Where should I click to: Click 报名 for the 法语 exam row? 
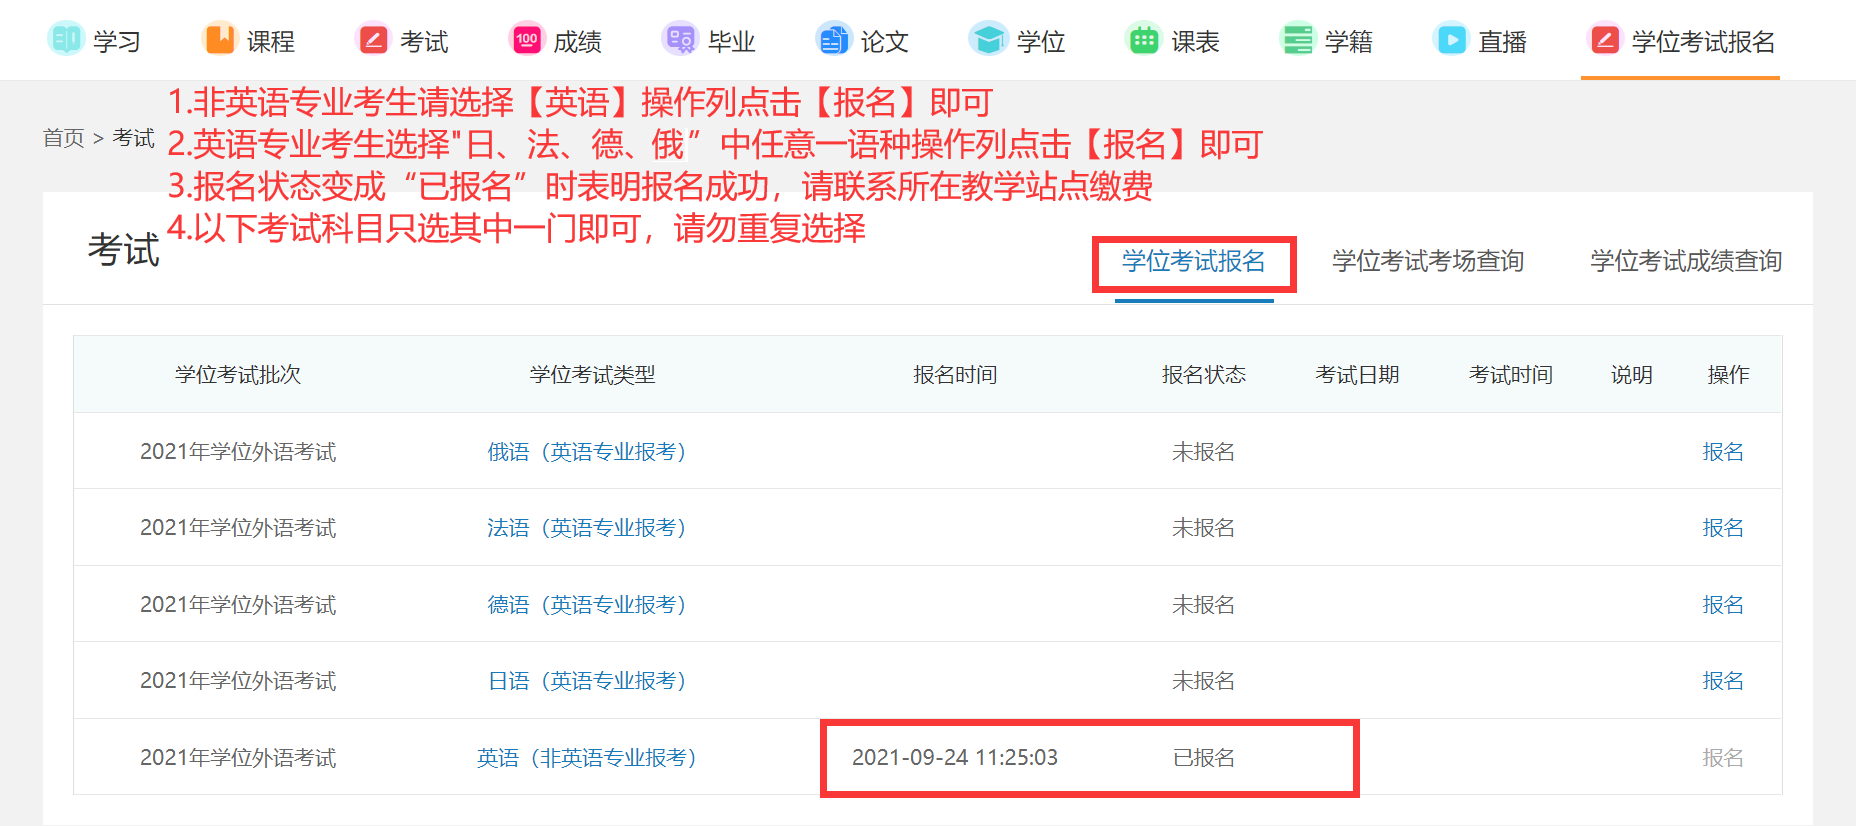click(x=1722, y=528)
